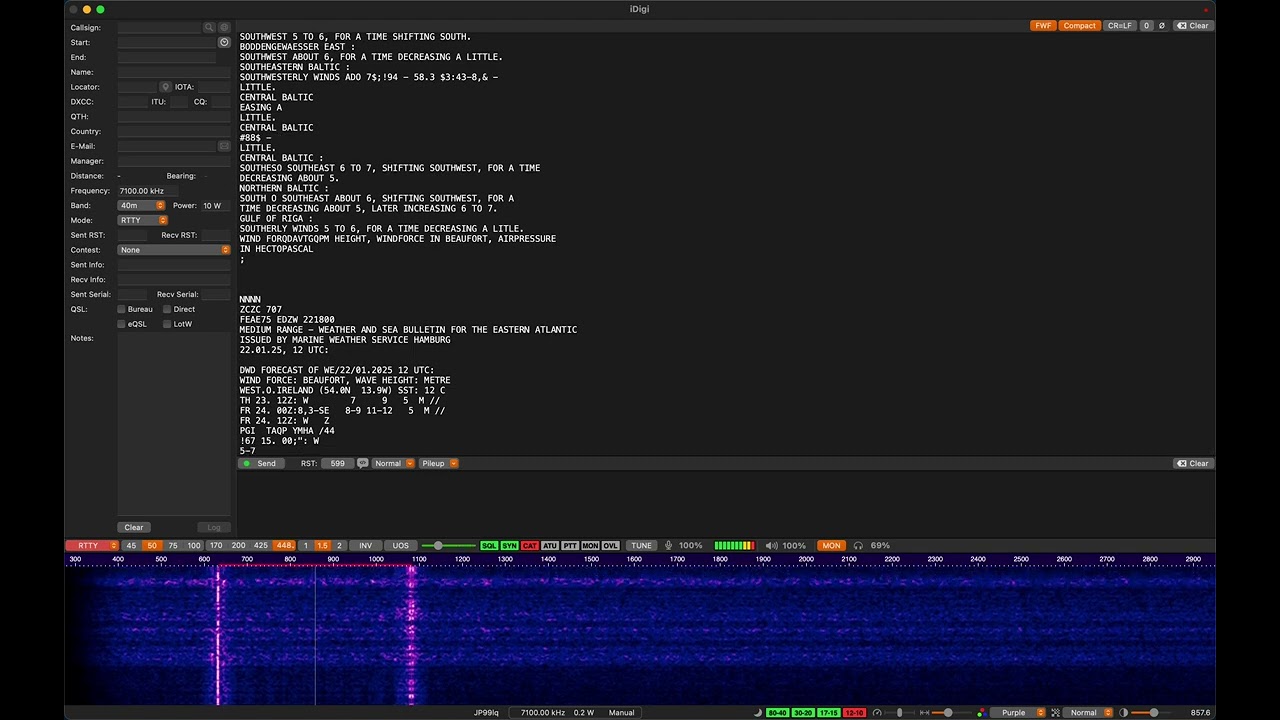Open the Pileup dropdown
The height and width of the screenshot is (720, 1280).
(439, 463)
